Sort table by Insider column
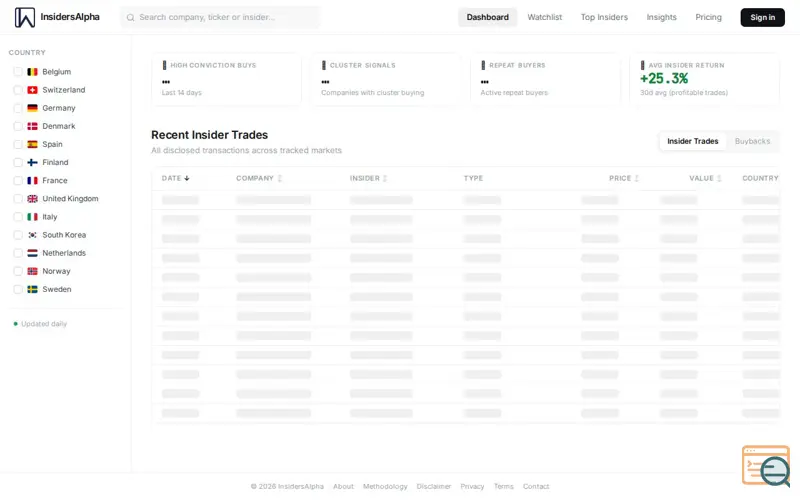Image resolution: width=800 pixels, height=500 pixels. click(368, 178)
